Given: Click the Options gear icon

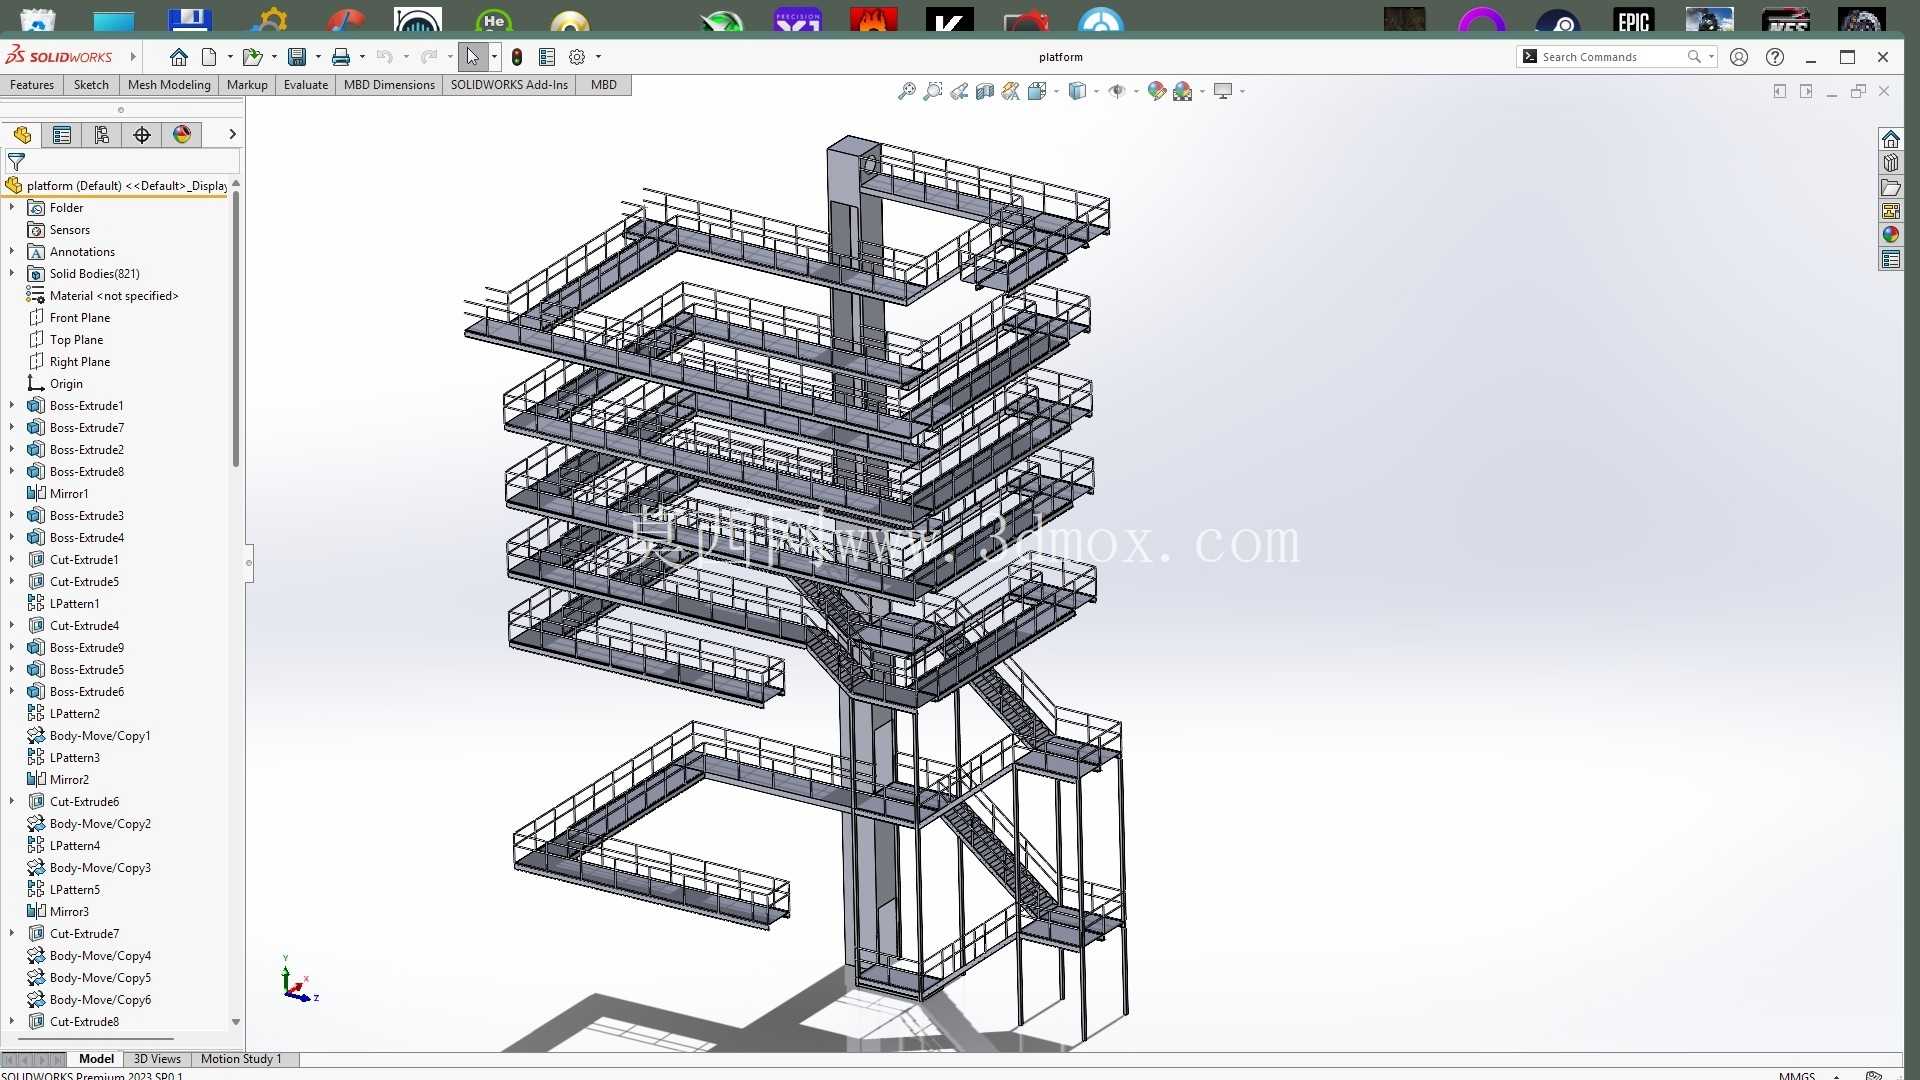Looking at the screenshot, I should click(577, 57).
